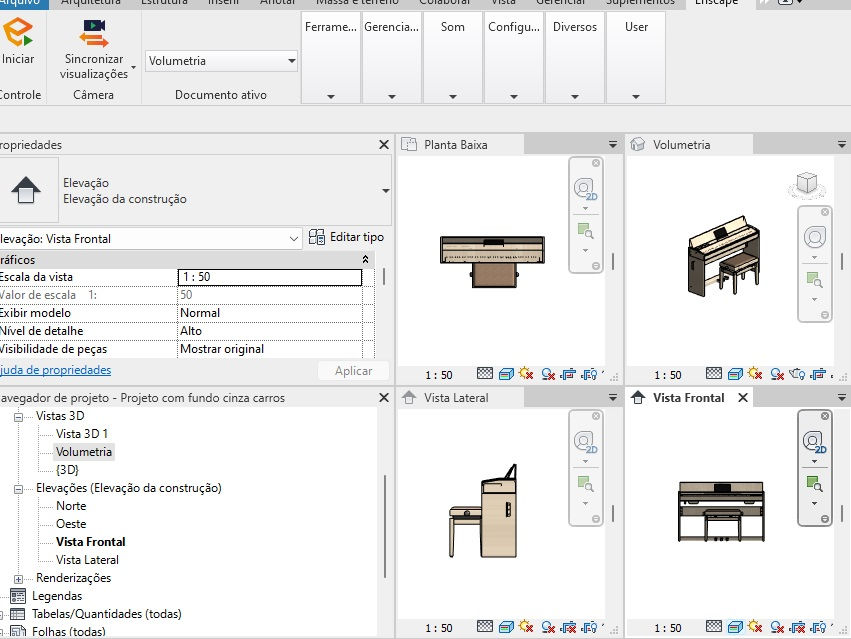Open Planta Baixa 2D steering wheel

coord(585,189)
